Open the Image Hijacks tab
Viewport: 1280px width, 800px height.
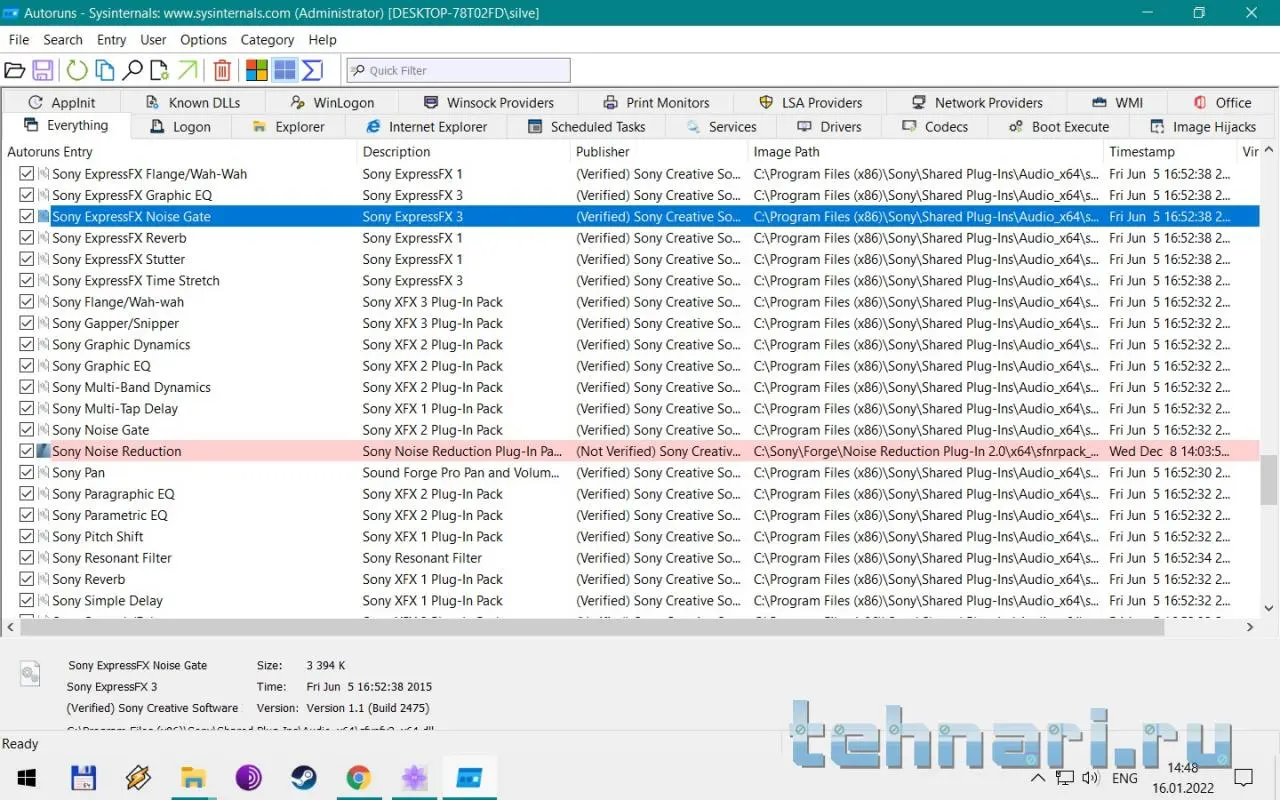1204,127
